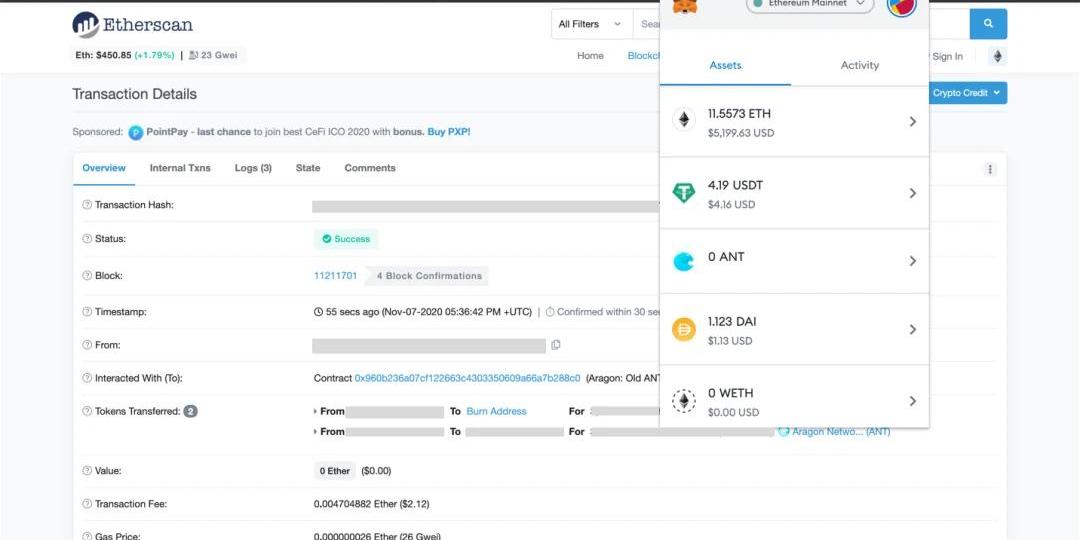
Task: Click the $5,199.63 USD balance text
Action: (741, 133)
